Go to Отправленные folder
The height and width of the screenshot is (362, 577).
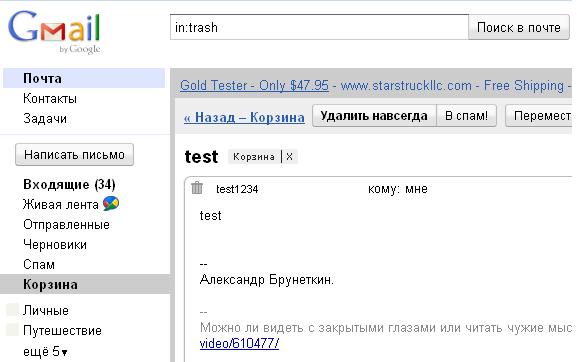66,224
